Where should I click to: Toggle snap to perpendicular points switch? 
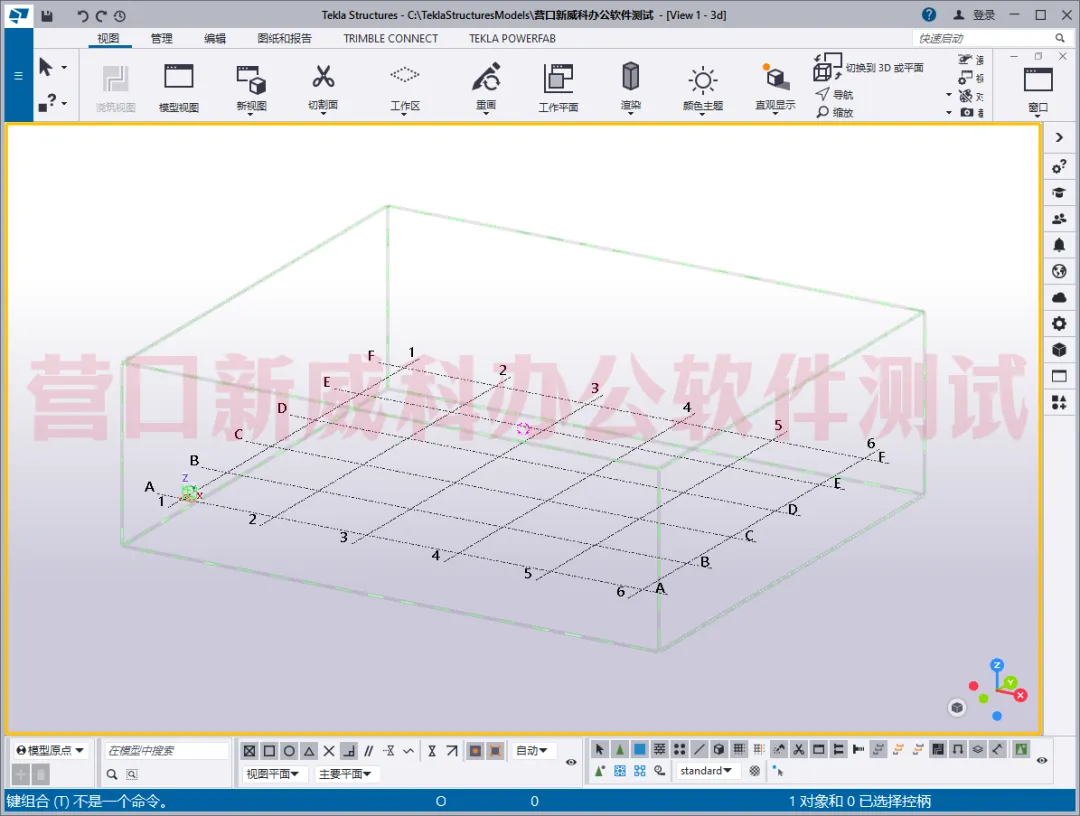(349, 751)
